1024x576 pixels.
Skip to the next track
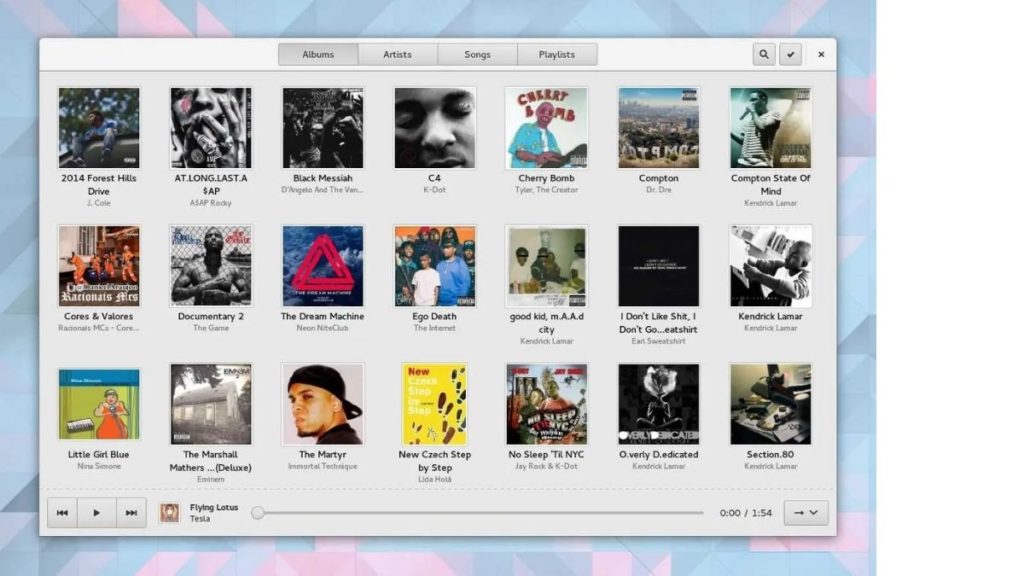tap(131, 513)
